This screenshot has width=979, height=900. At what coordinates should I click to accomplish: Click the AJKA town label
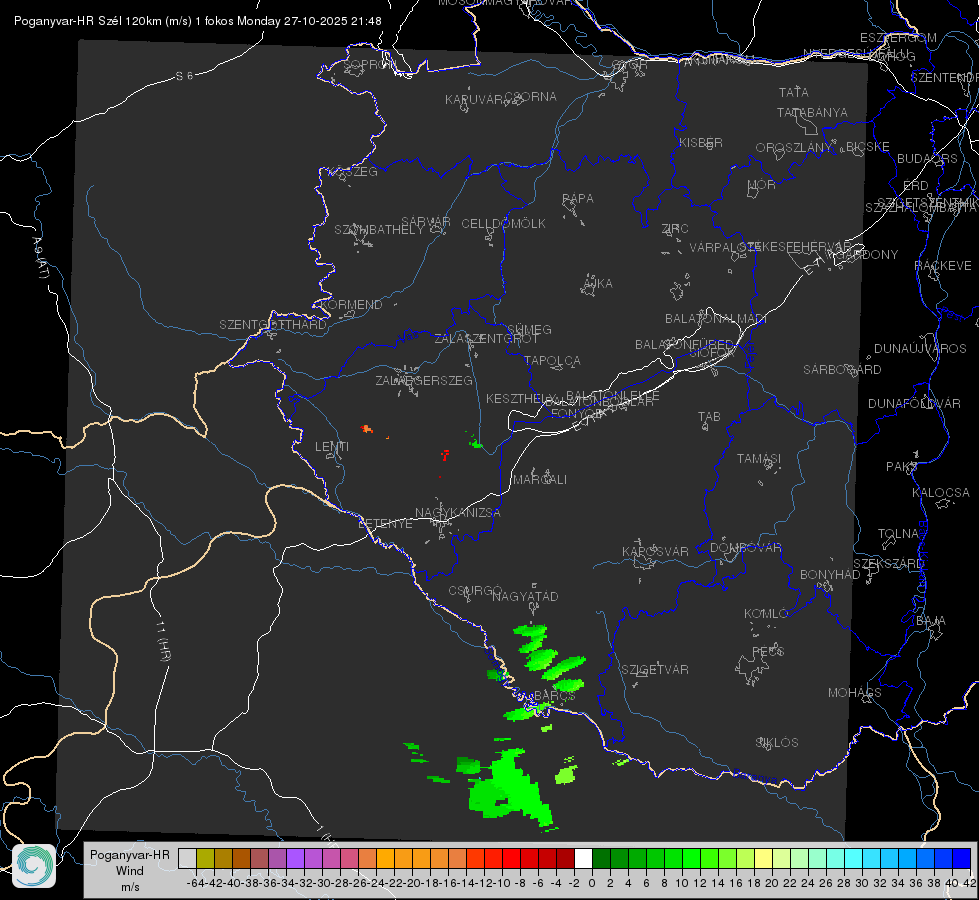[597, 284]
